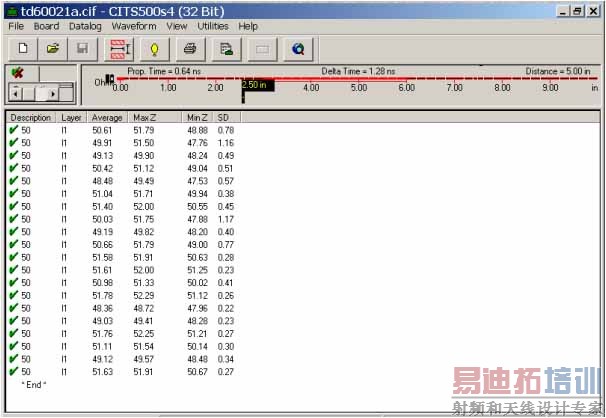
Task: Click the 2.50 in cursor marker on ruler
Action: [x=258, y=85]
